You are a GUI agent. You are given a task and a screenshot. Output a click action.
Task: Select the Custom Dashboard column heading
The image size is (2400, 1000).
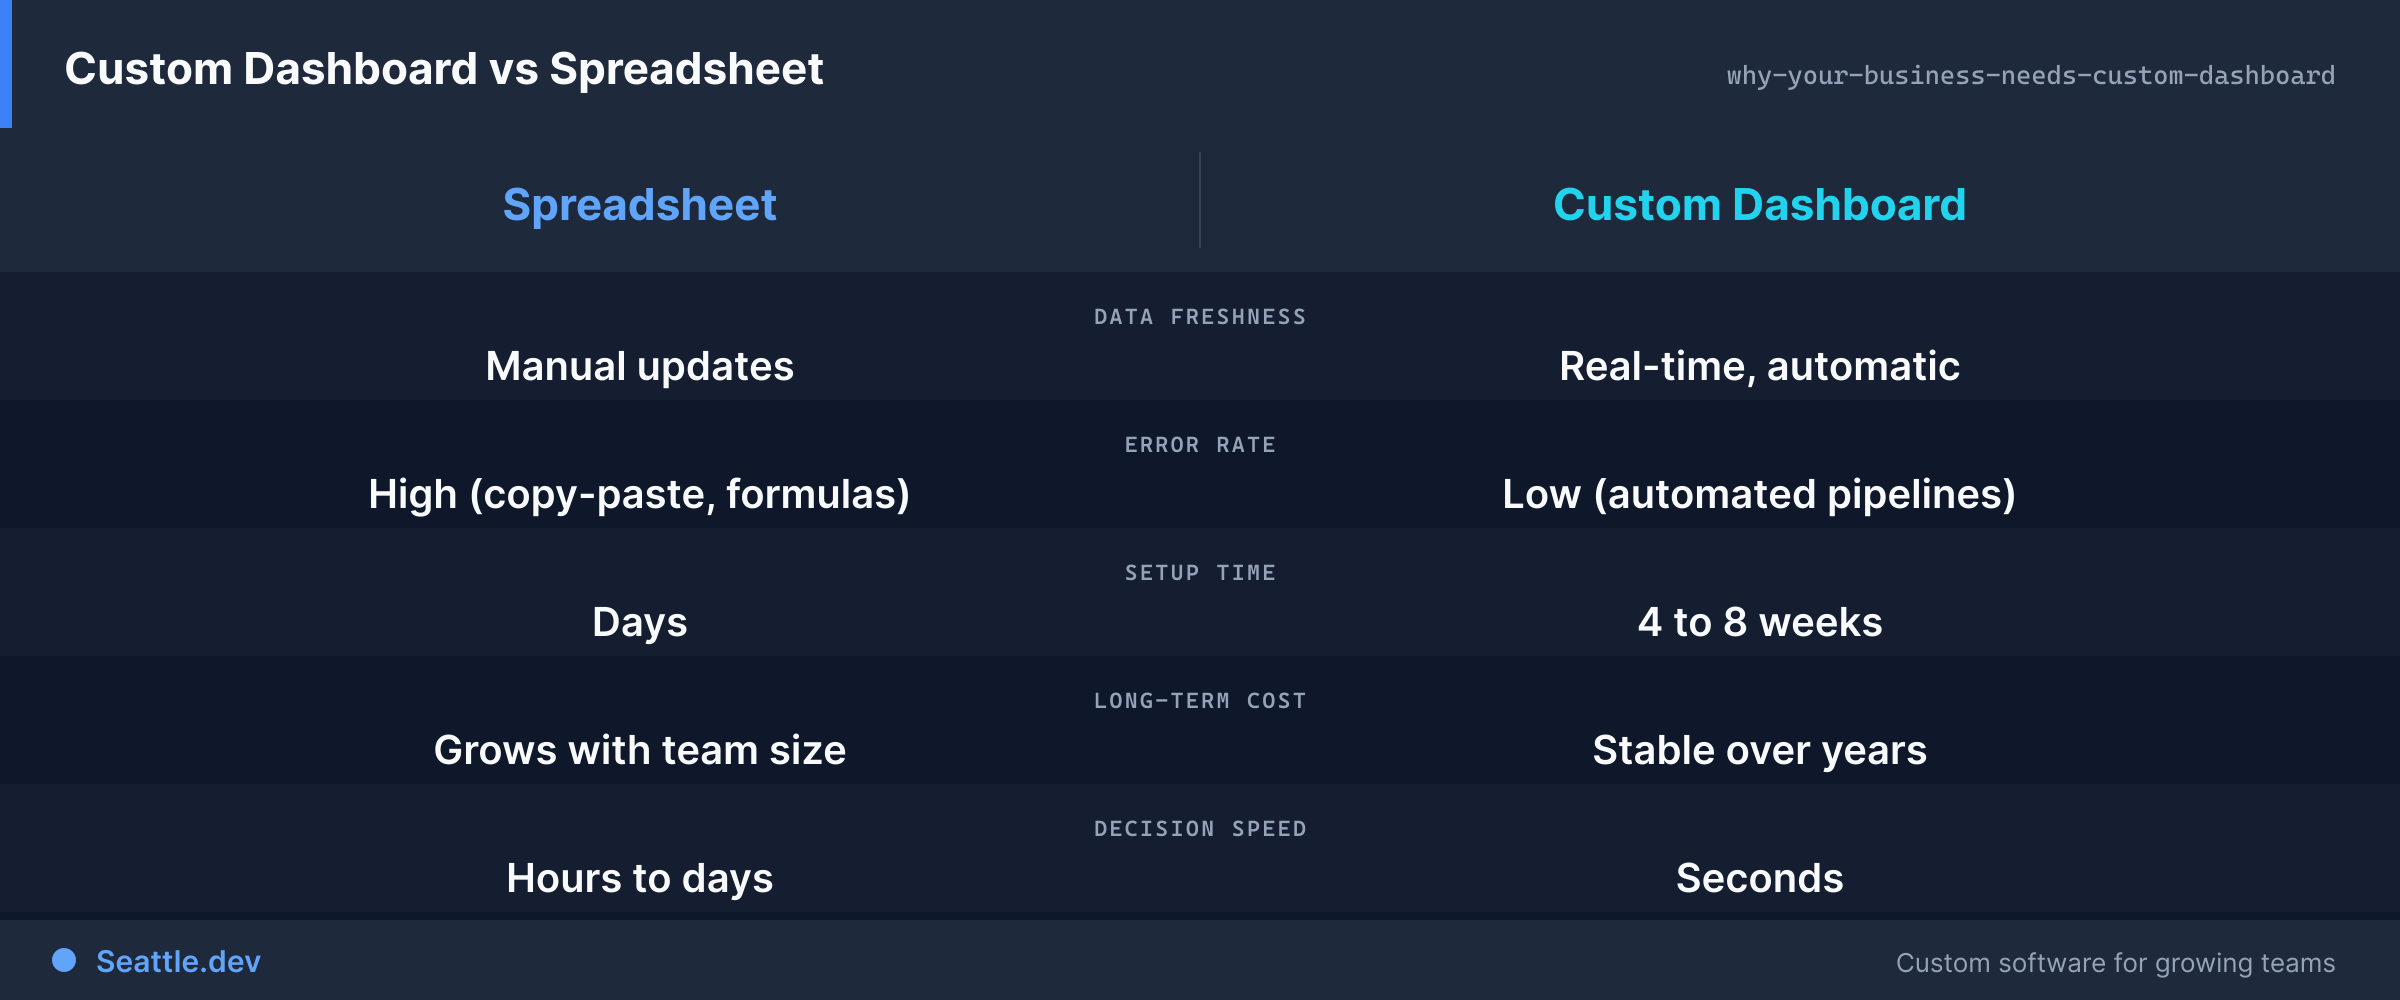pos(1759,205)
